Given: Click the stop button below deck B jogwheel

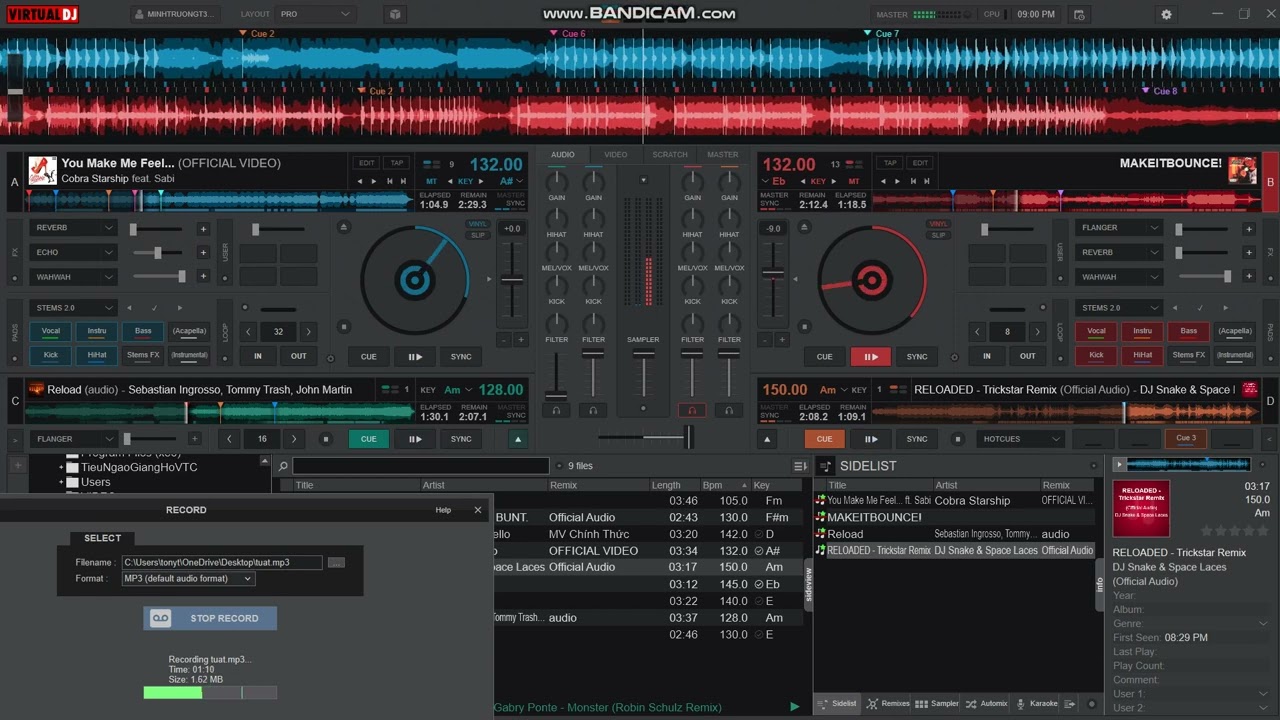Looking at the screenshot, I should pos(802,326).
